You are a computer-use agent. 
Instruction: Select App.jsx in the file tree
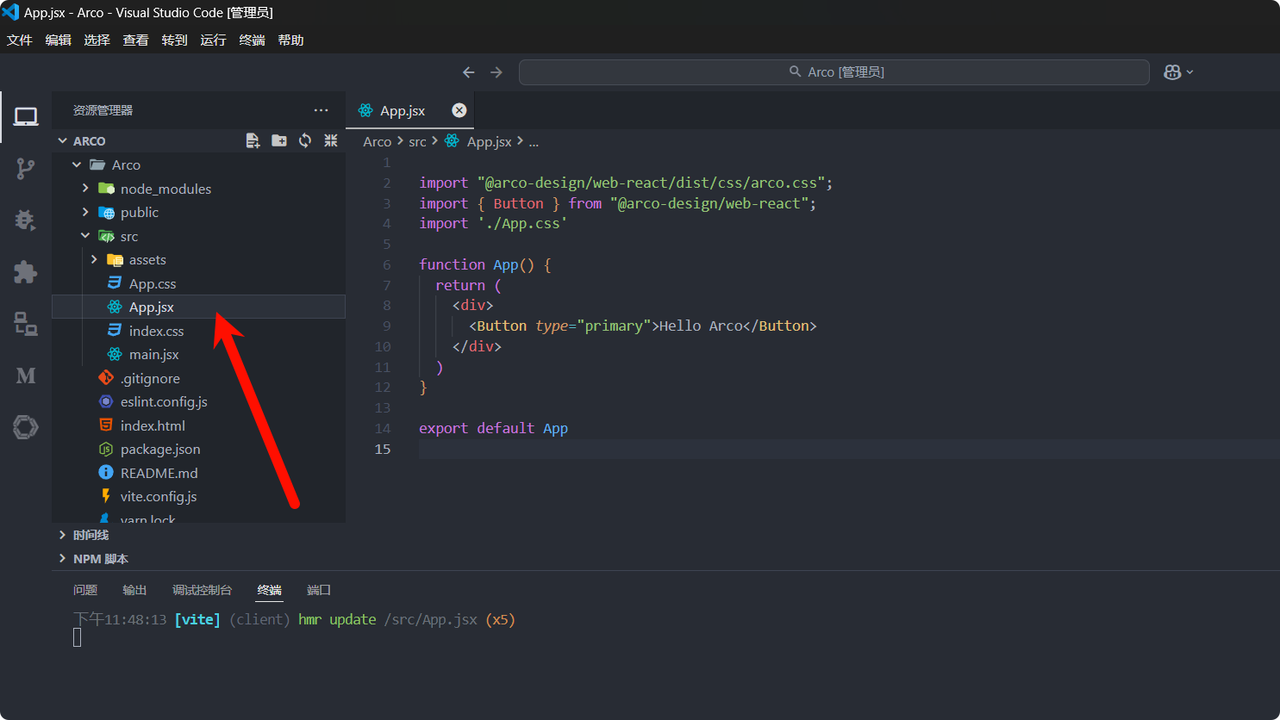point(199,307)
